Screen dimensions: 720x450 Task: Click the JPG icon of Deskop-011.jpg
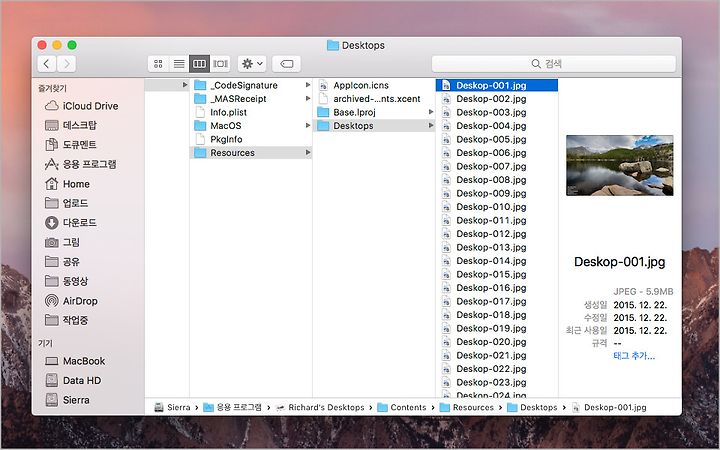tap(446, 220)
